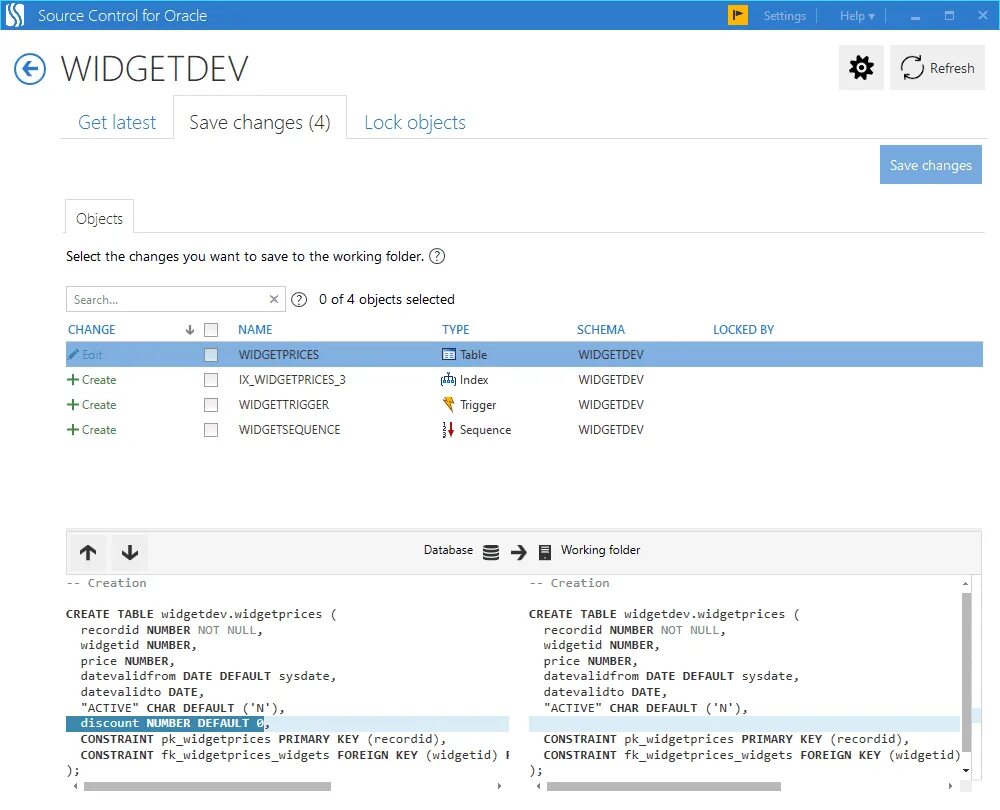Click the Database stack icon in diff header
This screenshot has height=810, width=1000.
coord(491,552)
